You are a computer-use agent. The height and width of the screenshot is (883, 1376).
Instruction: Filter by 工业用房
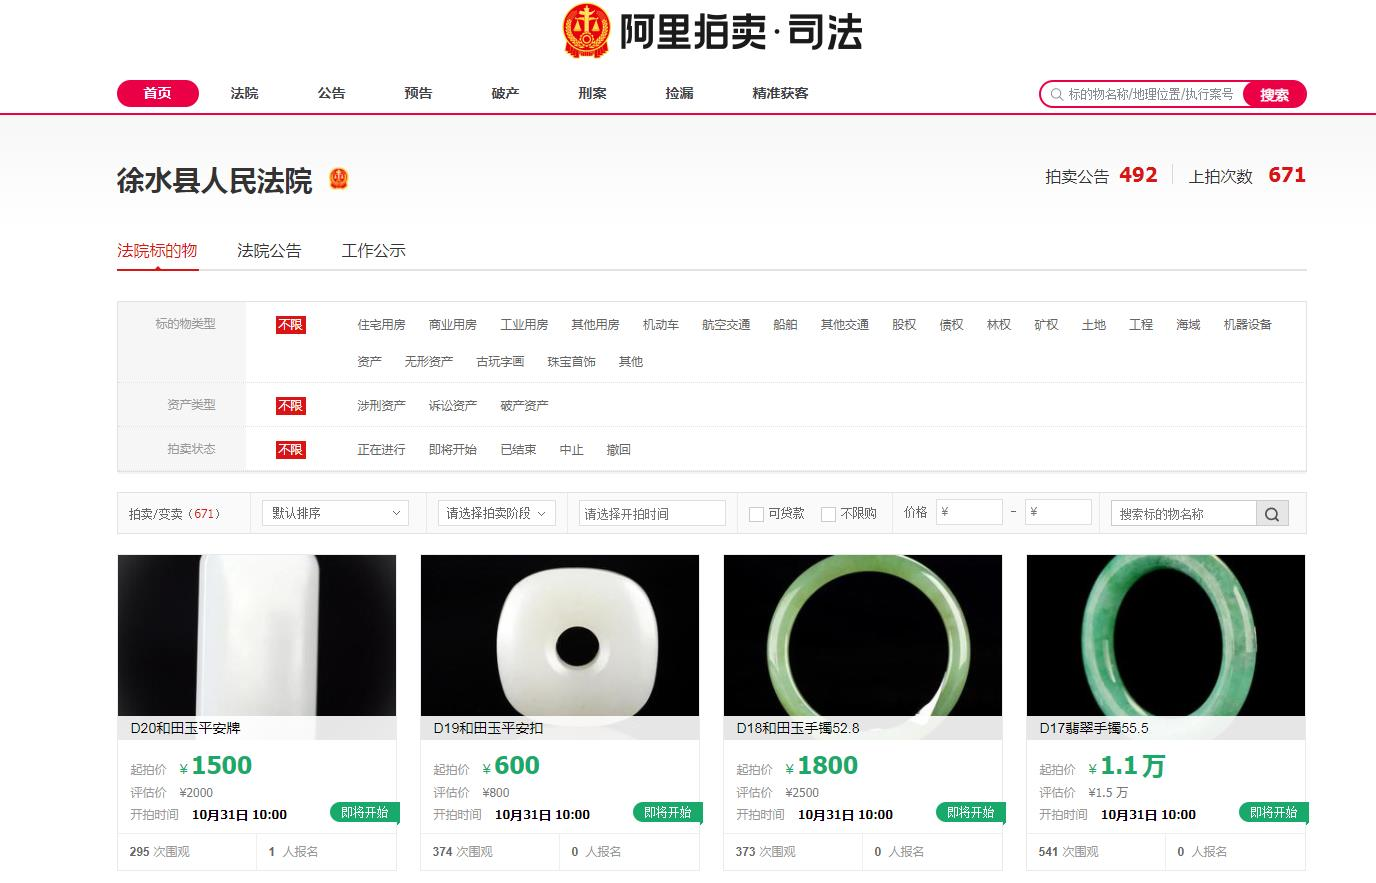(x=524, y=325)
